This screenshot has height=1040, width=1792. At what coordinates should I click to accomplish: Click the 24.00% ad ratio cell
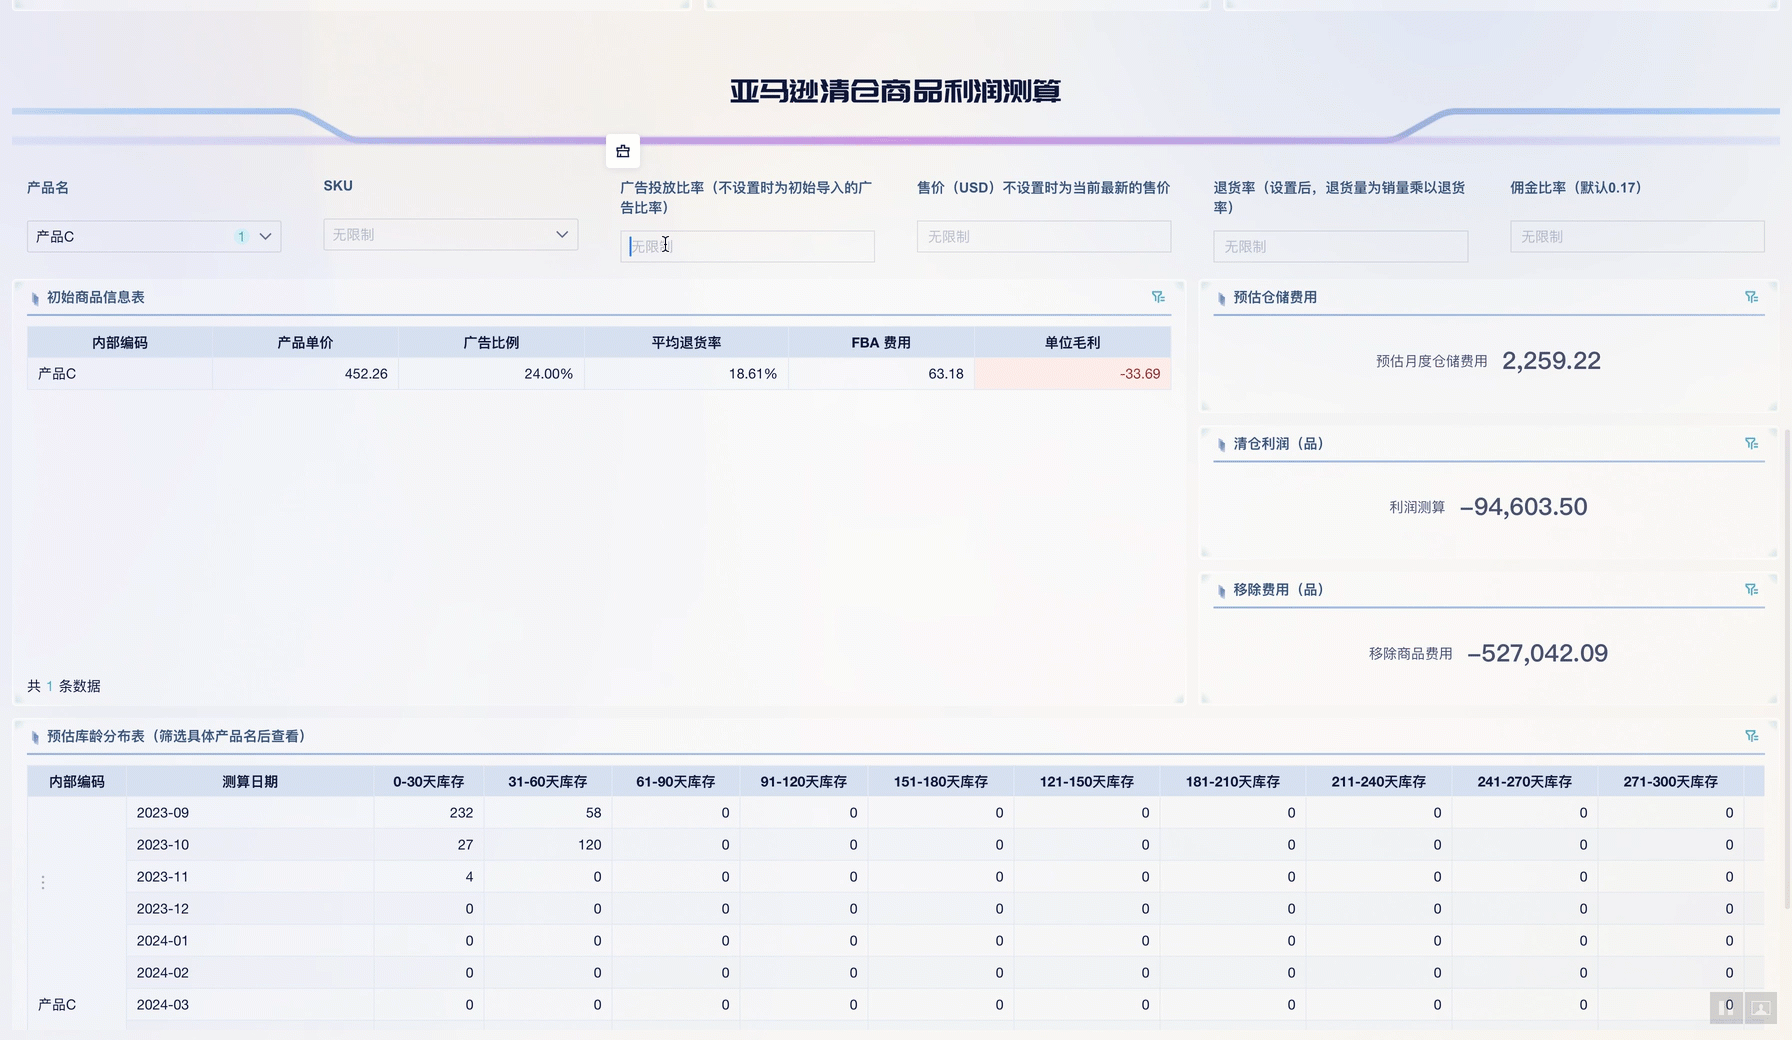(x=491, y=373)
